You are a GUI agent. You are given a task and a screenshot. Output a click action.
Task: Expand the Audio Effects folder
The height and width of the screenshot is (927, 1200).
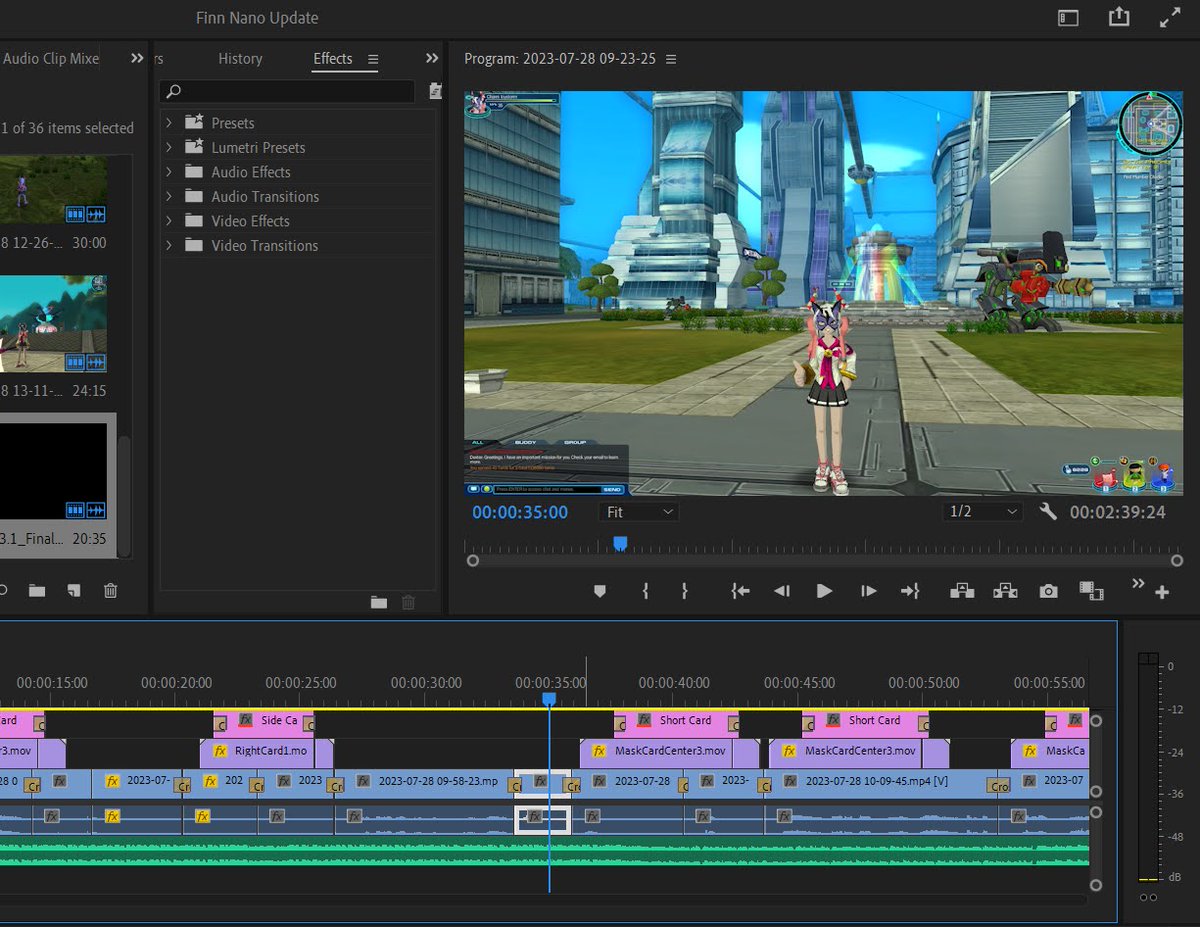pos(169,172)
